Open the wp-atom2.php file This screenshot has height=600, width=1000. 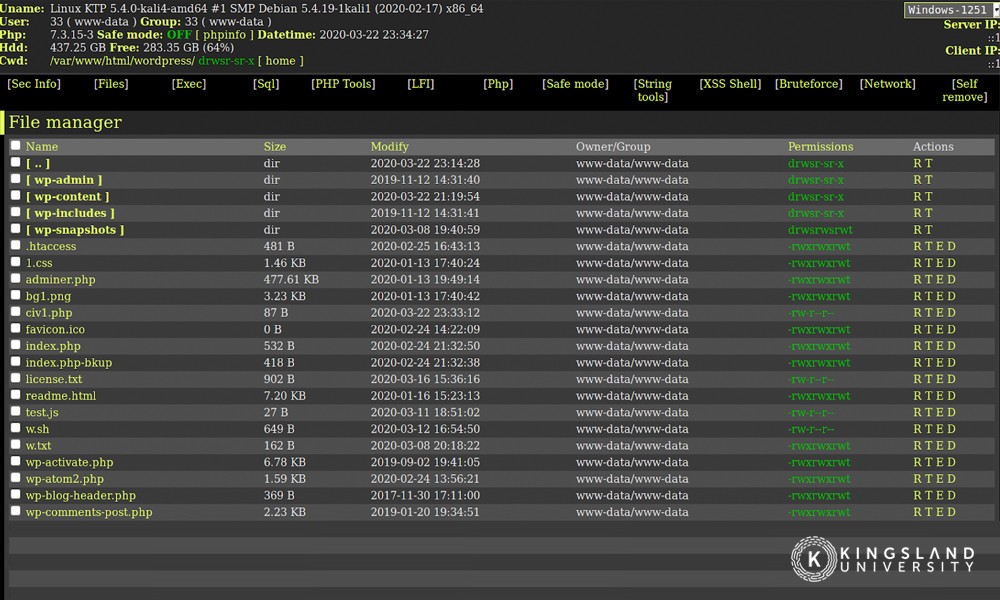64,478
